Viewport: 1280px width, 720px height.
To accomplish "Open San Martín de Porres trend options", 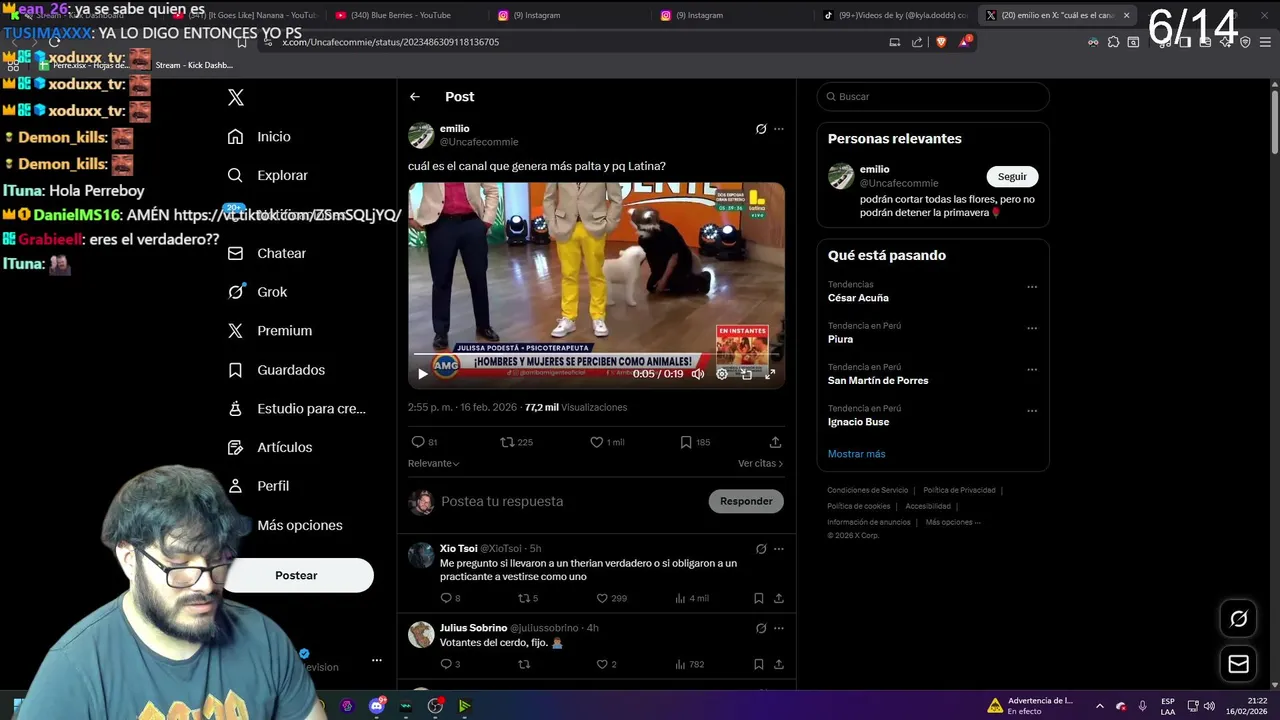I will tap(1032, 369).
